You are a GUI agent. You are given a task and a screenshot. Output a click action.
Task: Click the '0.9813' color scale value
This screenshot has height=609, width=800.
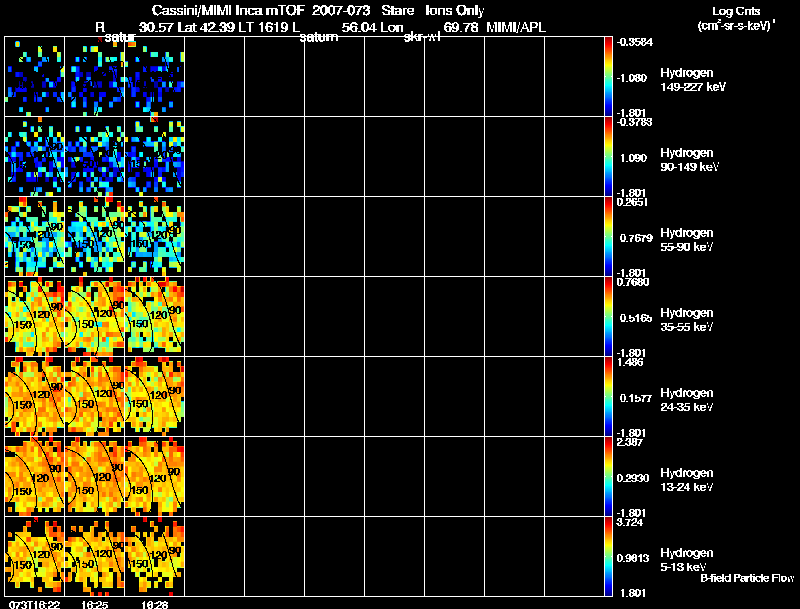click(633, 558)
